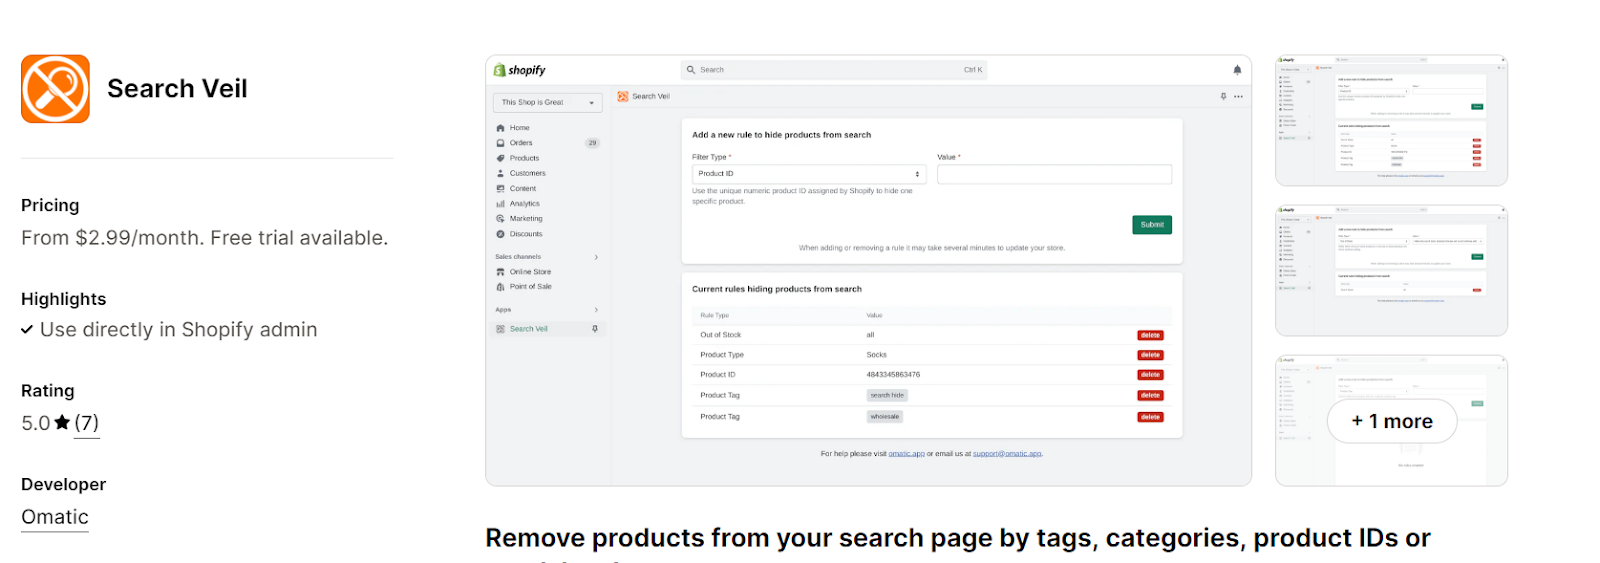The height and width of the screenshot is (563, 1600).
Task: Click the Marketing sidebar label
Action: [526, 218]
